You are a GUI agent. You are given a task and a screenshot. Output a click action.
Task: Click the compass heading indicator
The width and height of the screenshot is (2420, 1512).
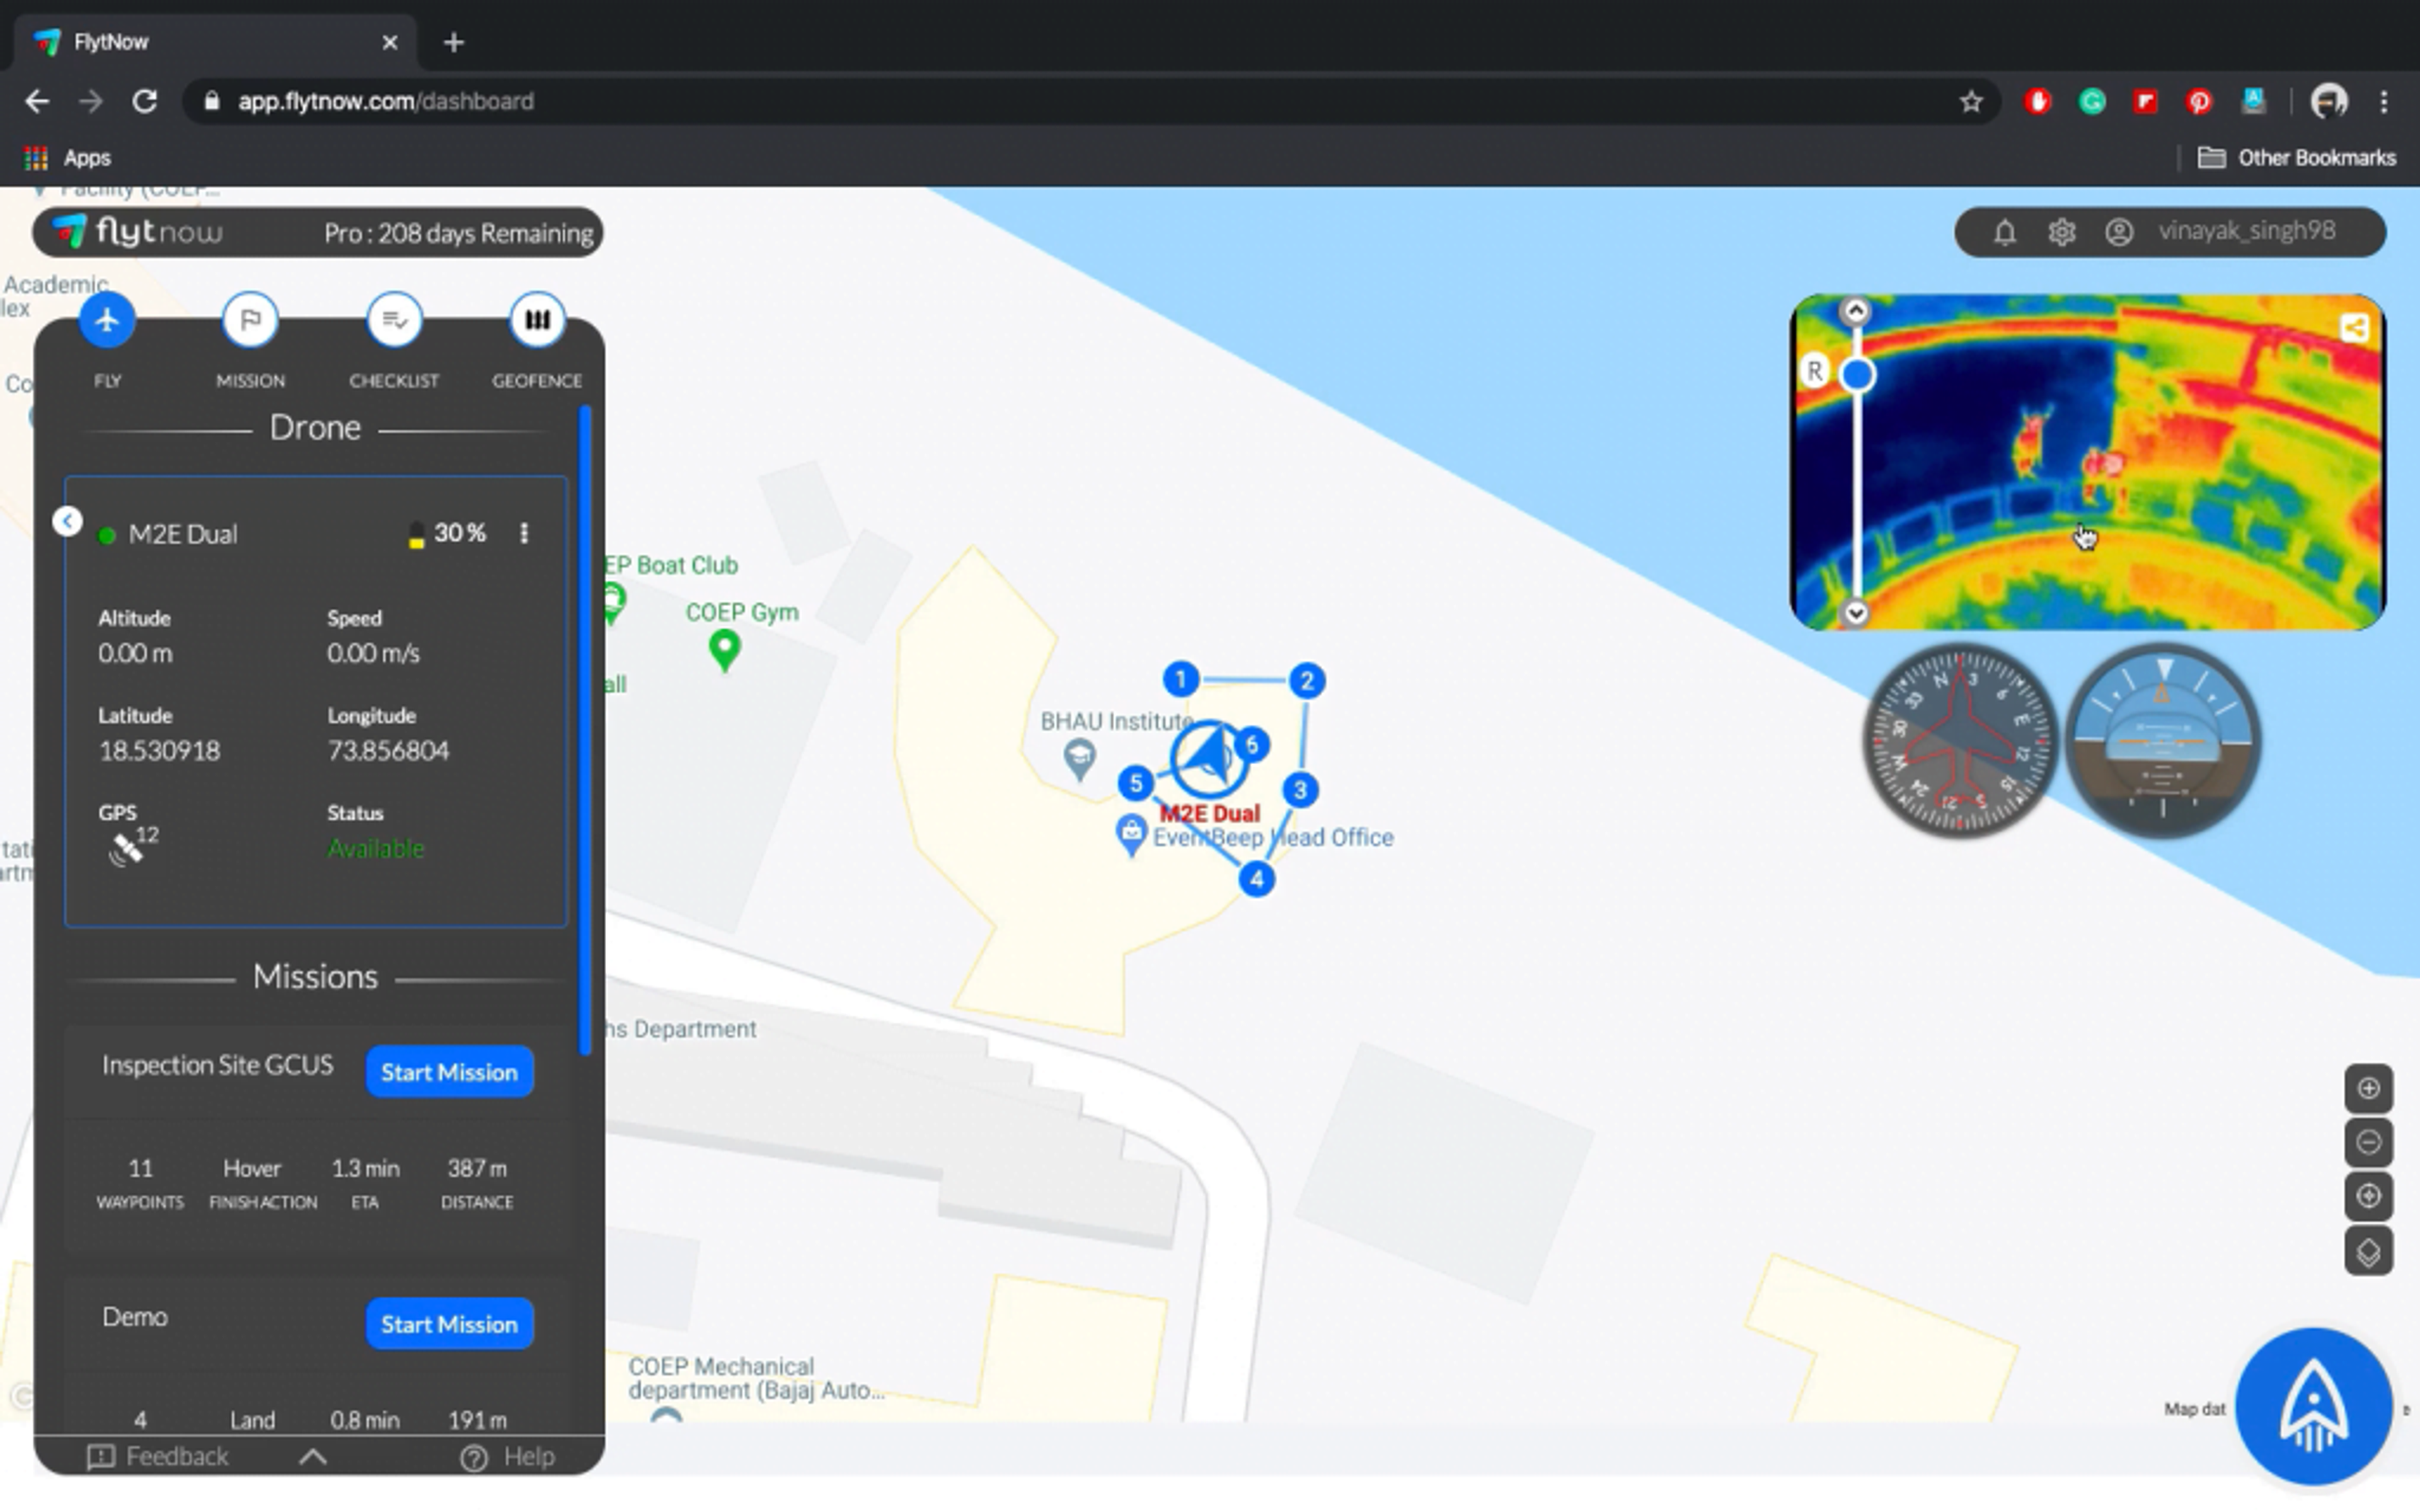[1961, 741]
